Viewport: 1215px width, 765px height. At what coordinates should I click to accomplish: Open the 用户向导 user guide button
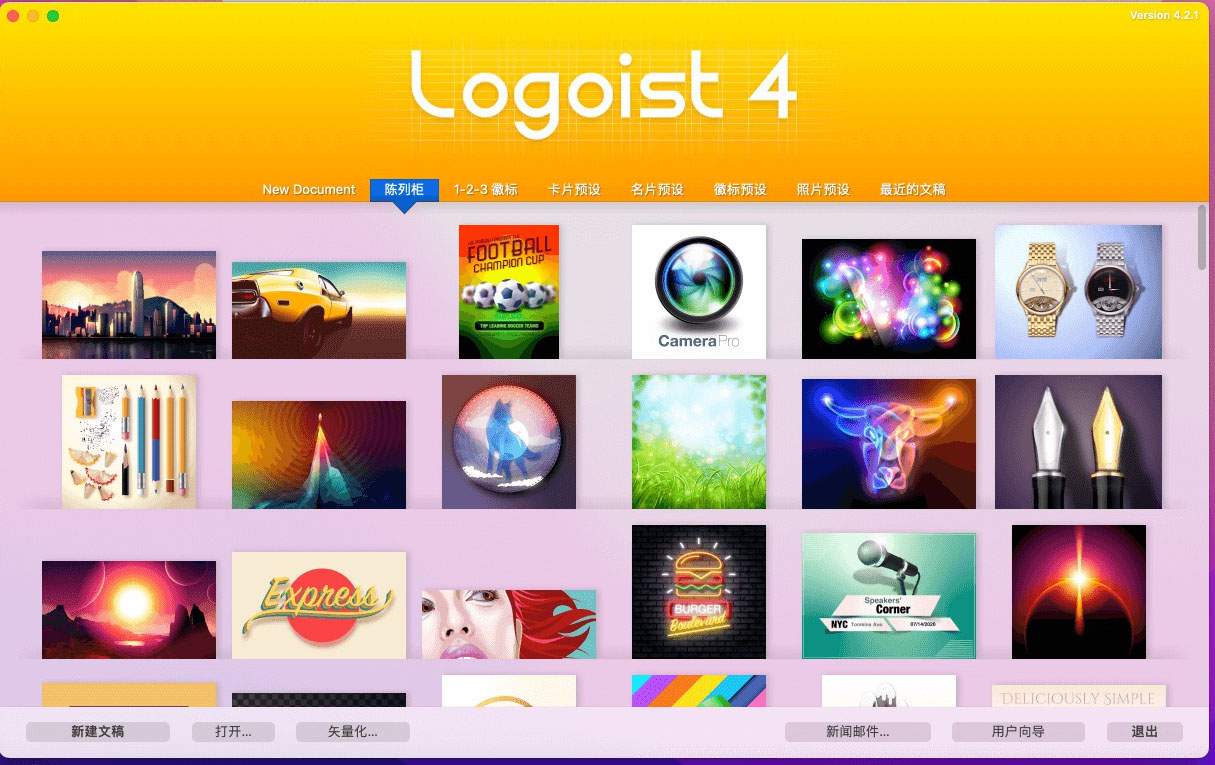pos(1018,732)
